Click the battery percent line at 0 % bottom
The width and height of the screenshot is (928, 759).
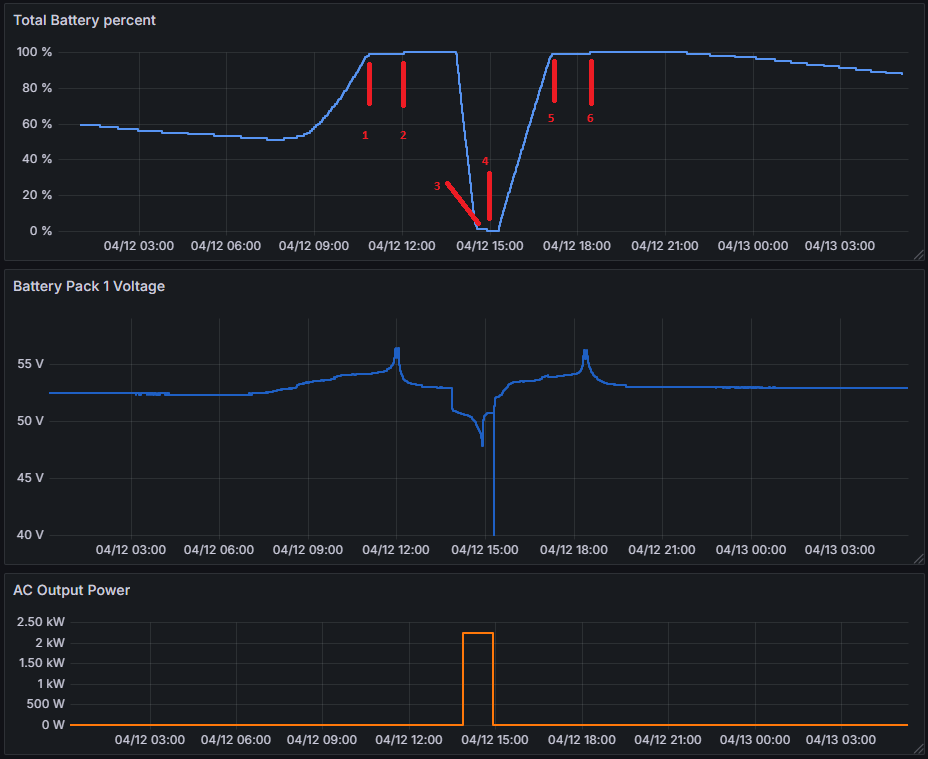(x=494, y=230)
